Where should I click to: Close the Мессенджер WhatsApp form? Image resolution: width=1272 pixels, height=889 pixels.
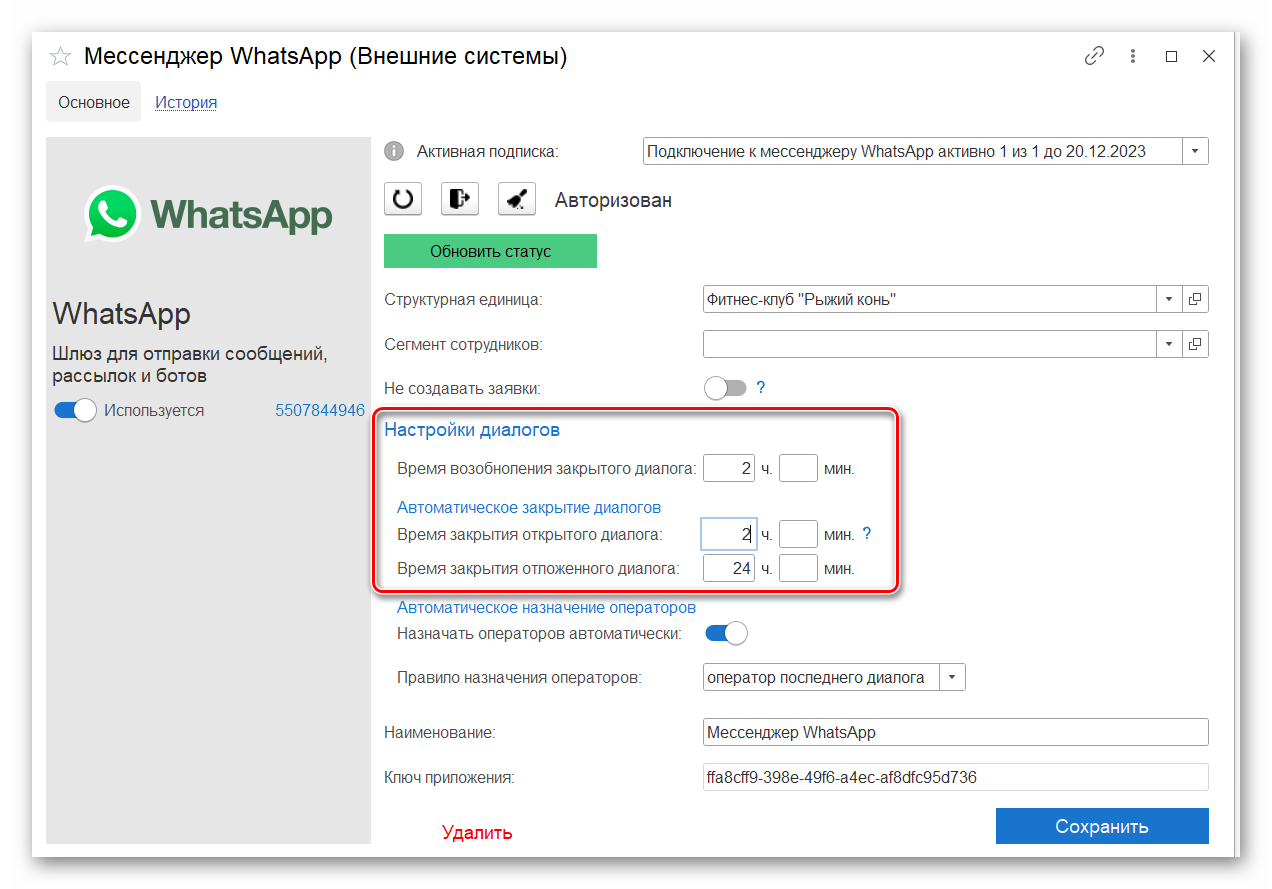(x=1209, y=56)
